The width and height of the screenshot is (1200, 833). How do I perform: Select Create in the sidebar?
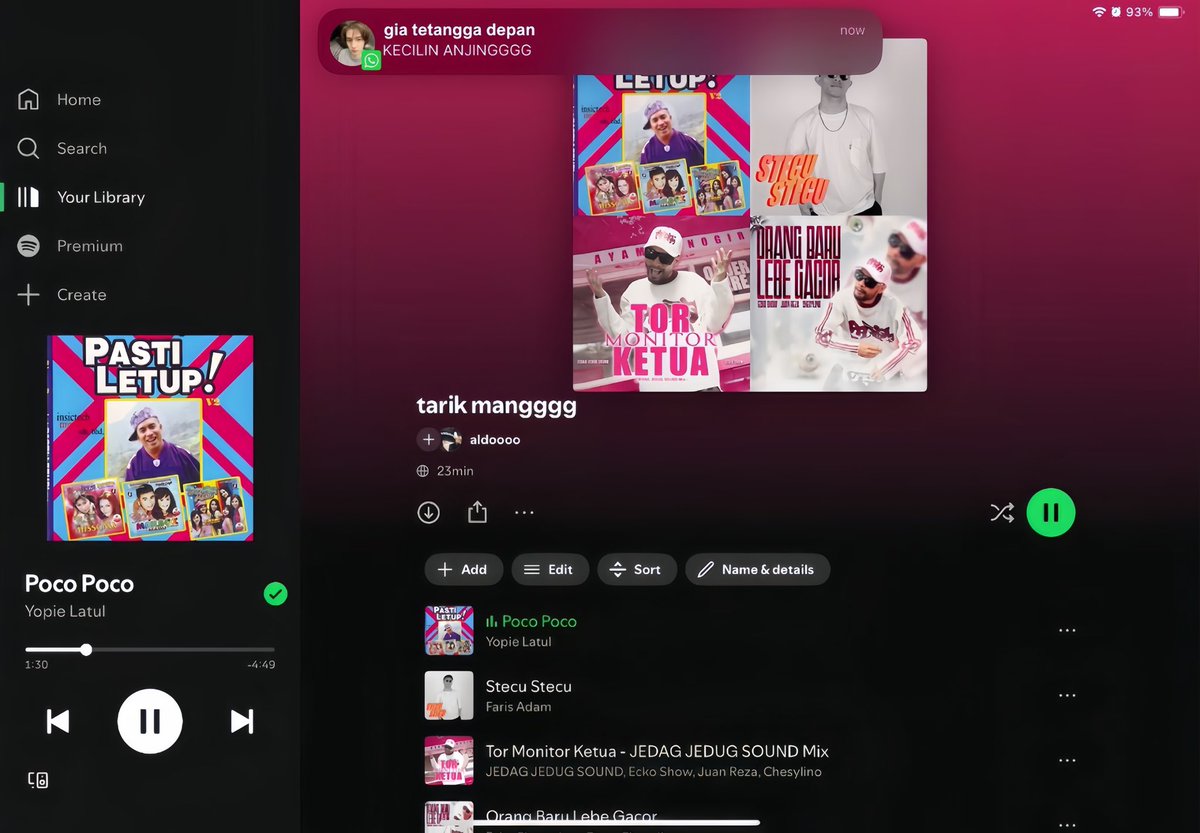62,295
